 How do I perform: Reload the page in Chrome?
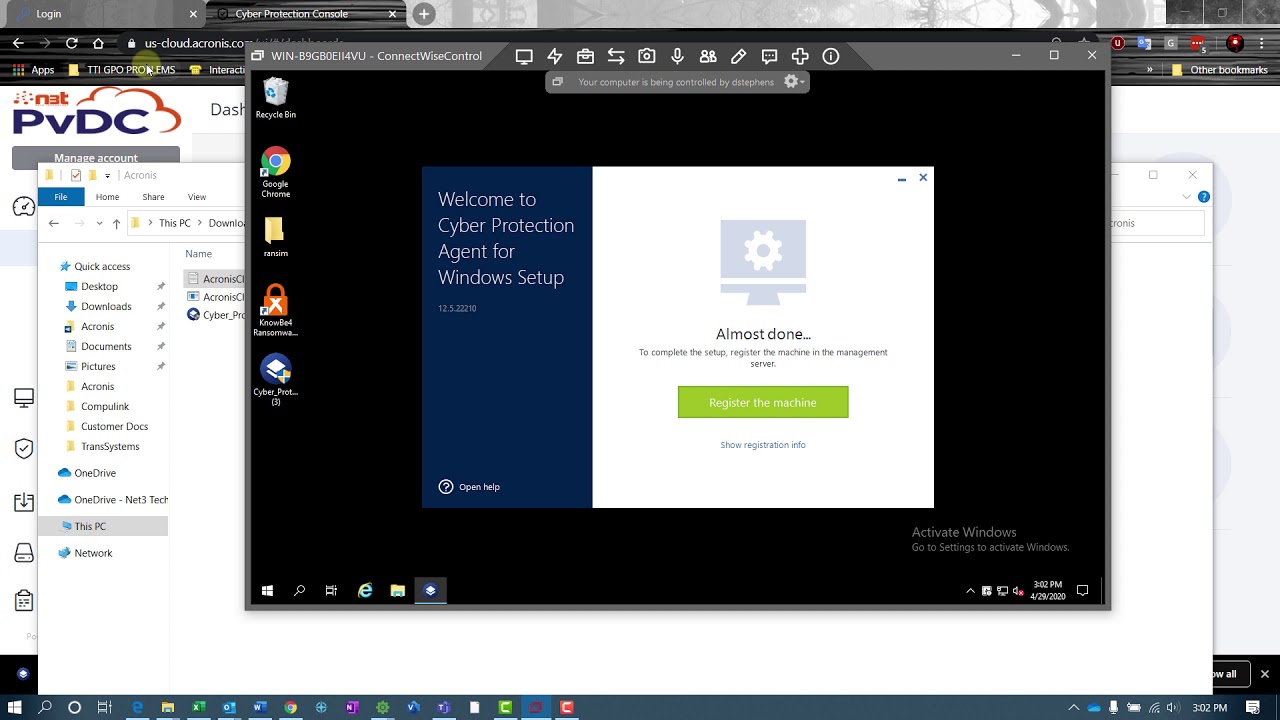71,43
